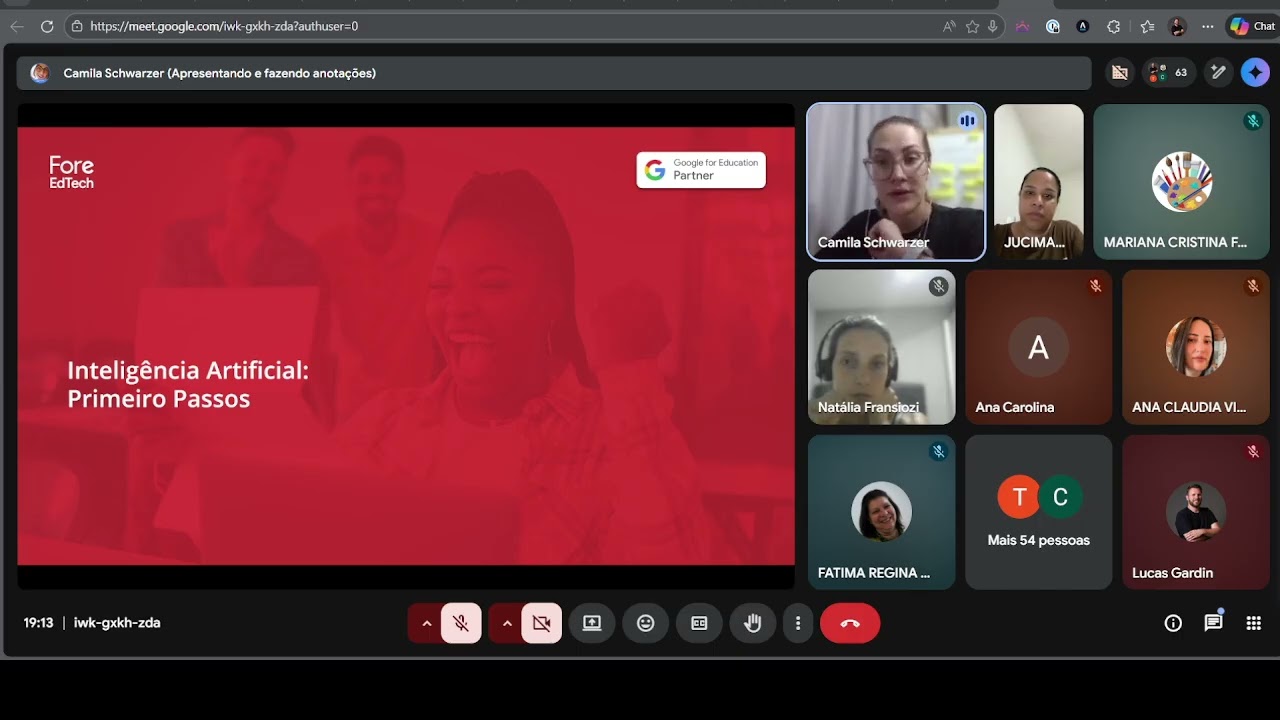The width and height of the screenshot is (1280, 720).
Task: Open the browser profile avatar
Action: pyautogui.click(x=1177, y=26)
